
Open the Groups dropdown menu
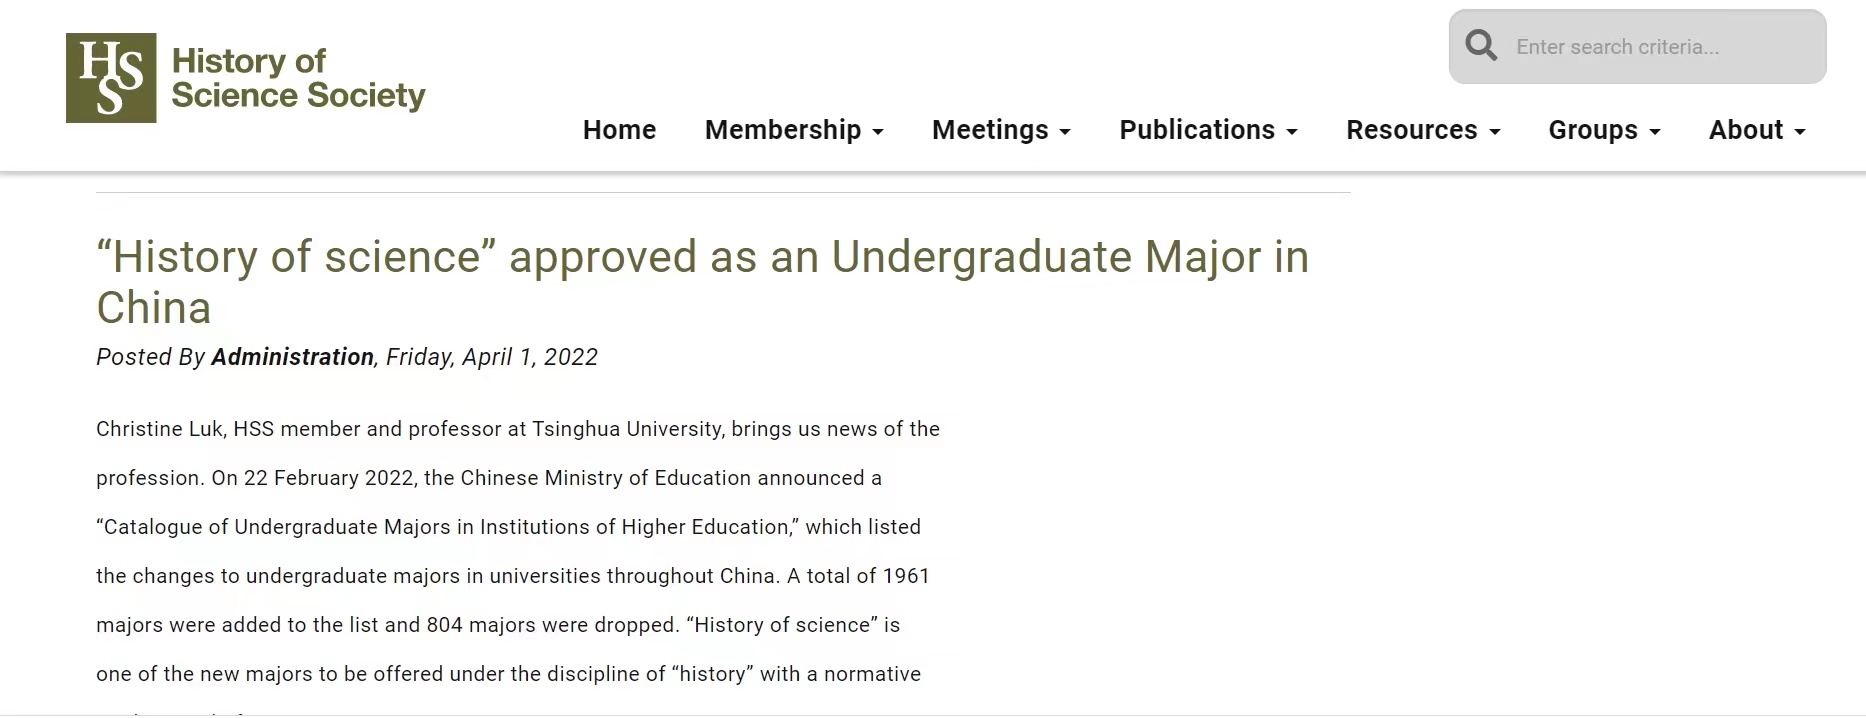[1604, 130]
